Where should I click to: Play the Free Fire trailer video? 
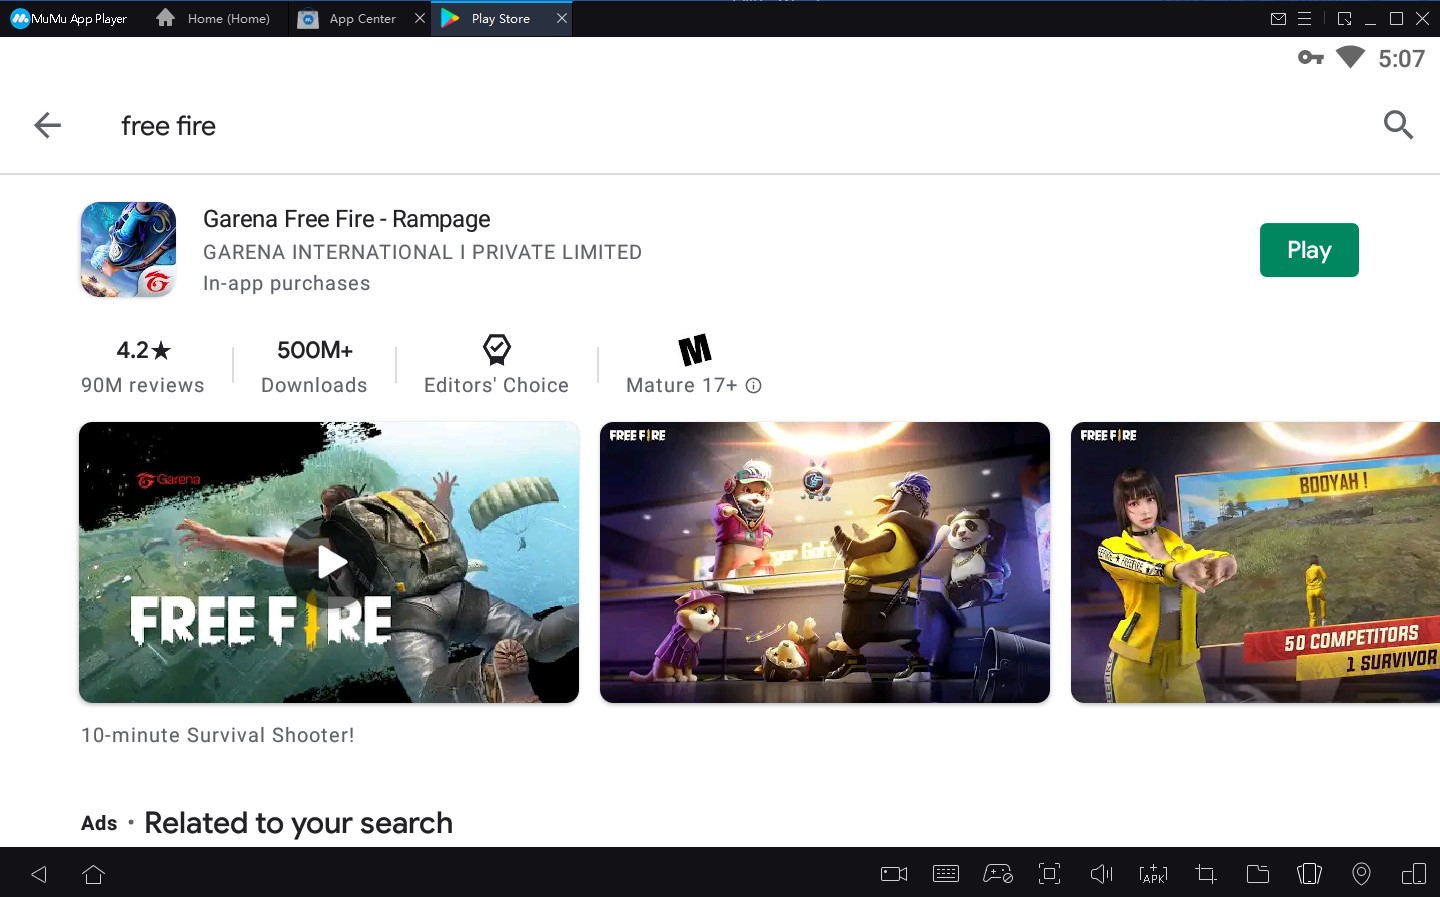pos(329,562)
